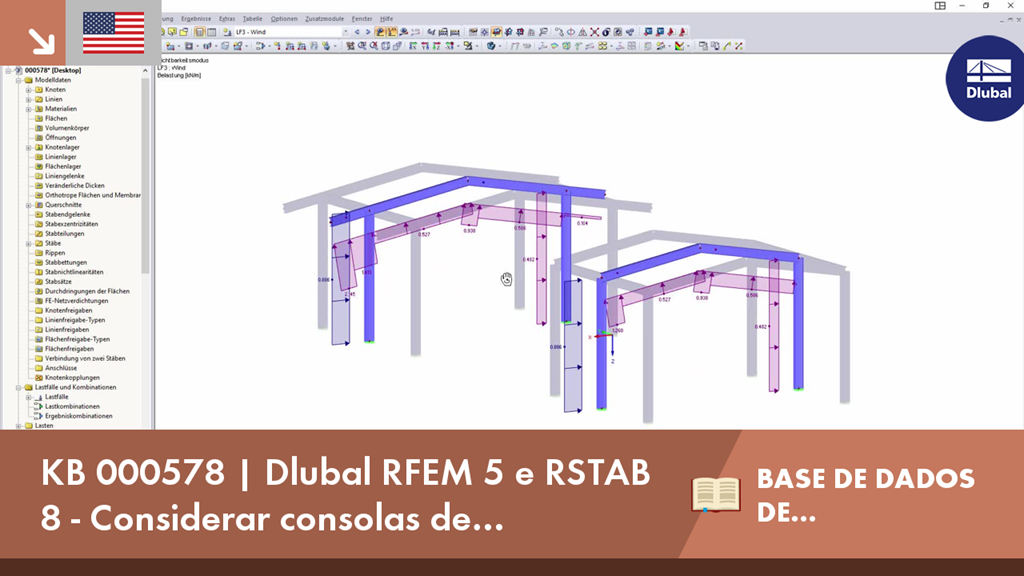The image size is (1024, 576).
Task: Click the black bomb-shaped icon
Action: [x=606, y=31]
